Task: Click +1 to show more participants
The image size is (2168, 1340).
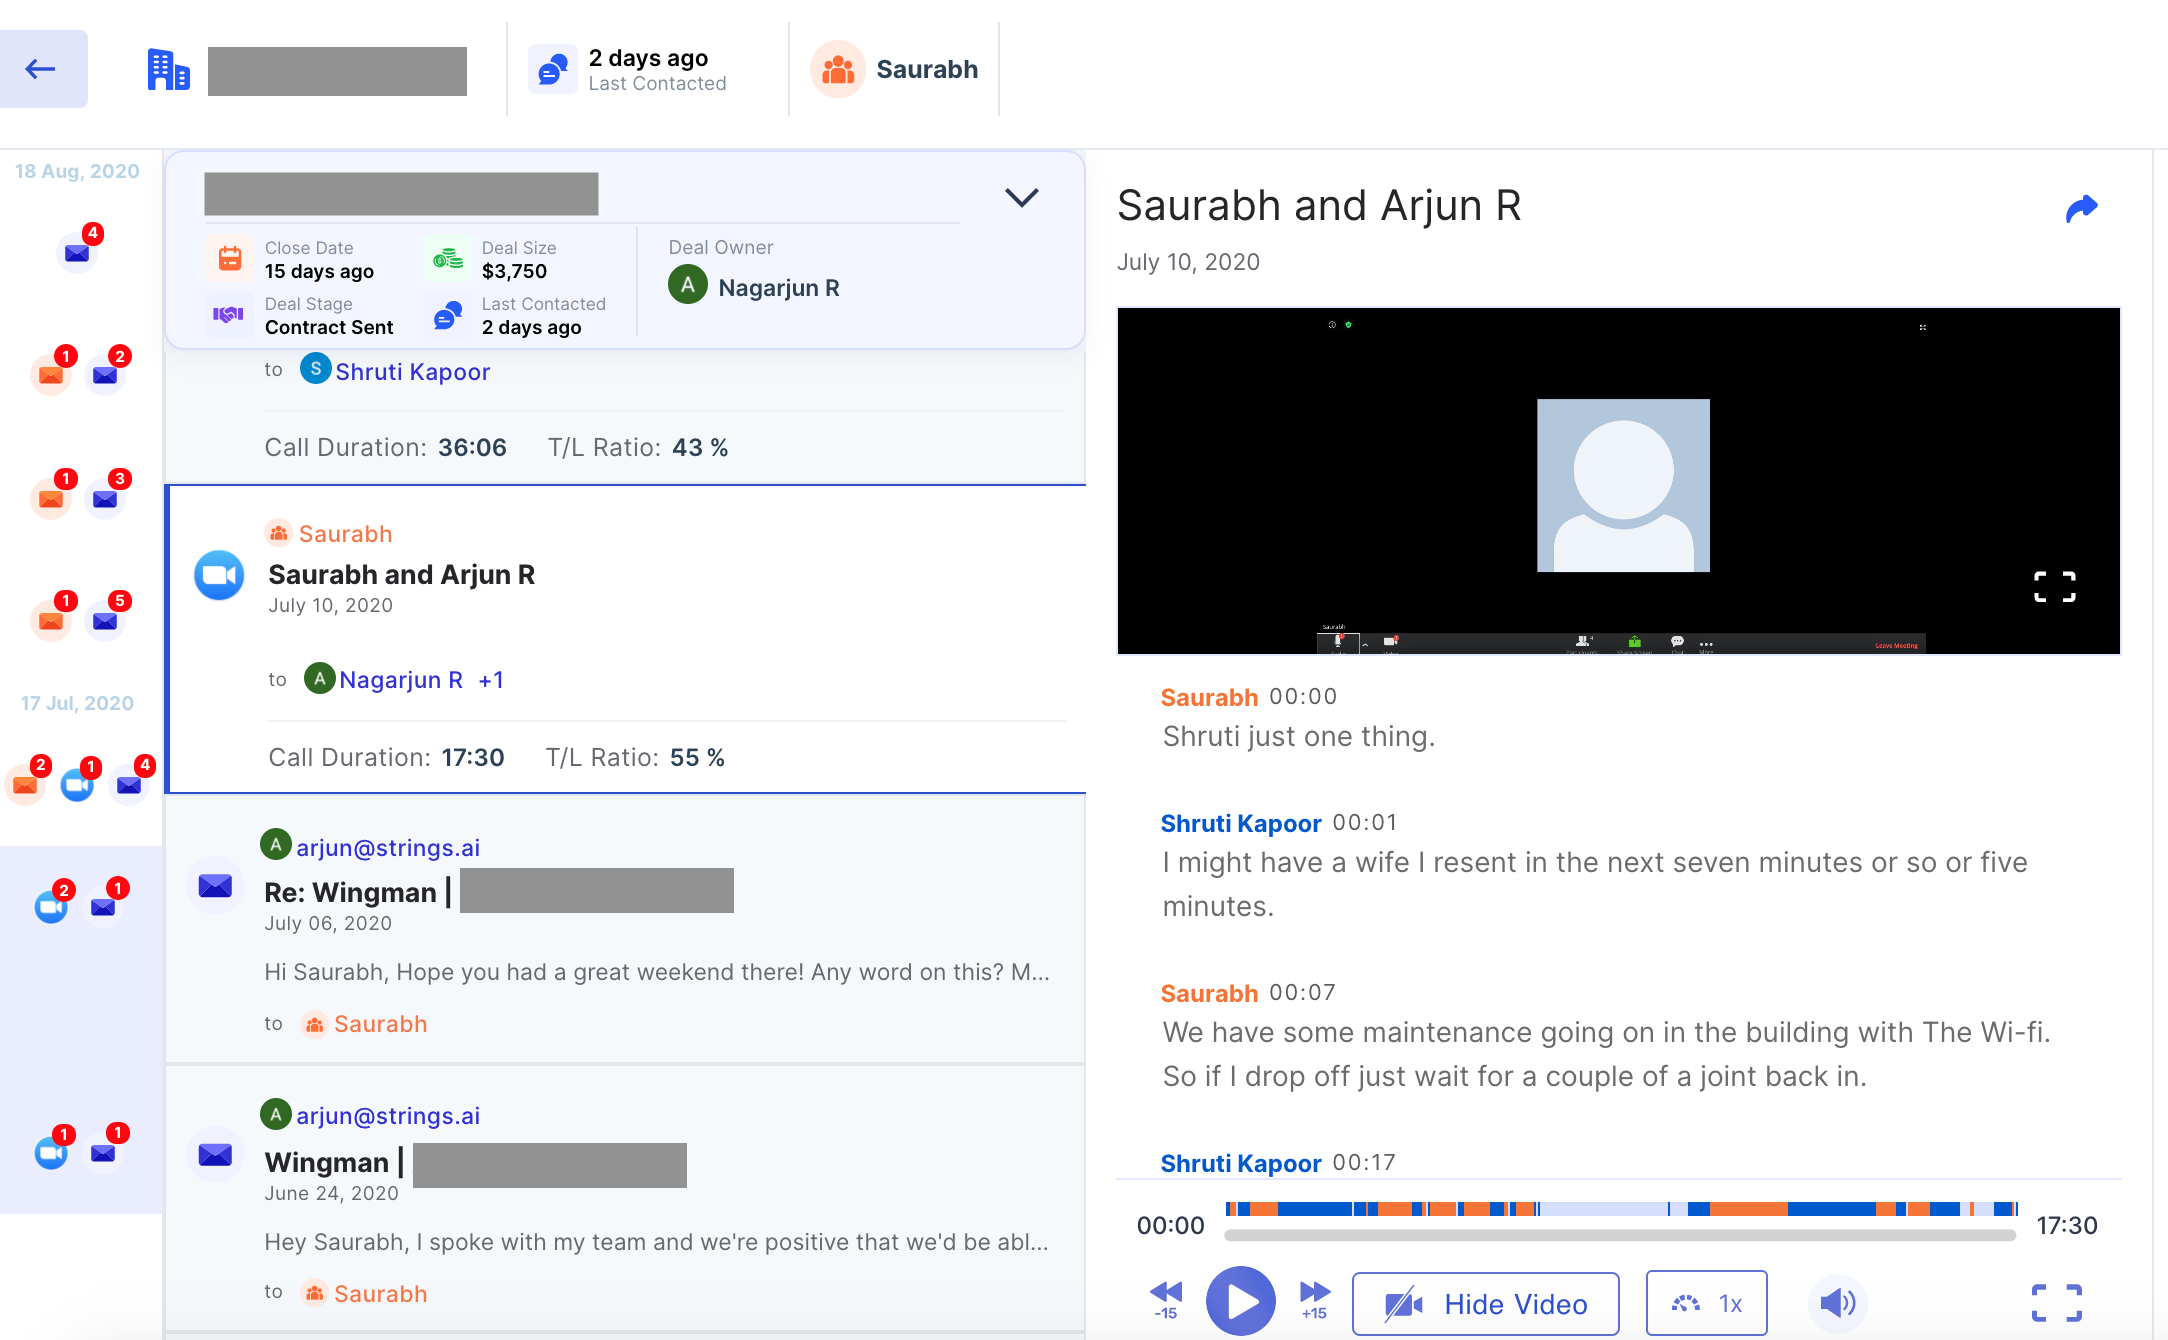Action: (x=491, y=680)
